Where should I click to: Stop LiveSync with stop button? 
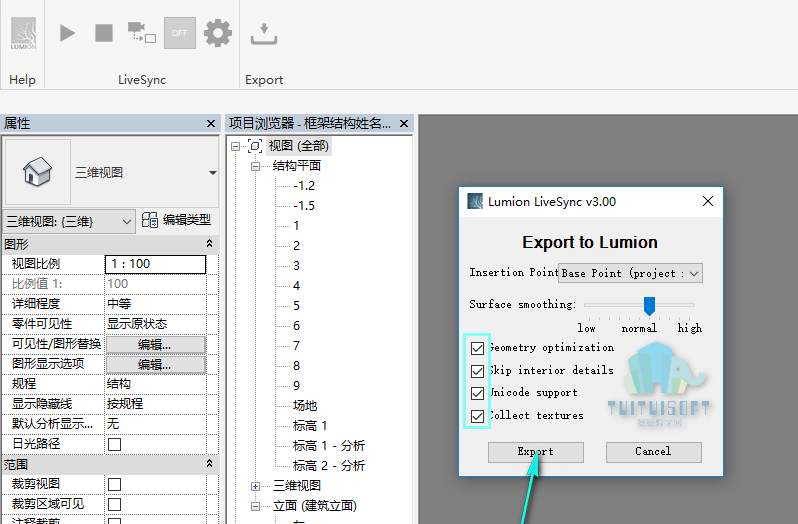pos(104,33)
